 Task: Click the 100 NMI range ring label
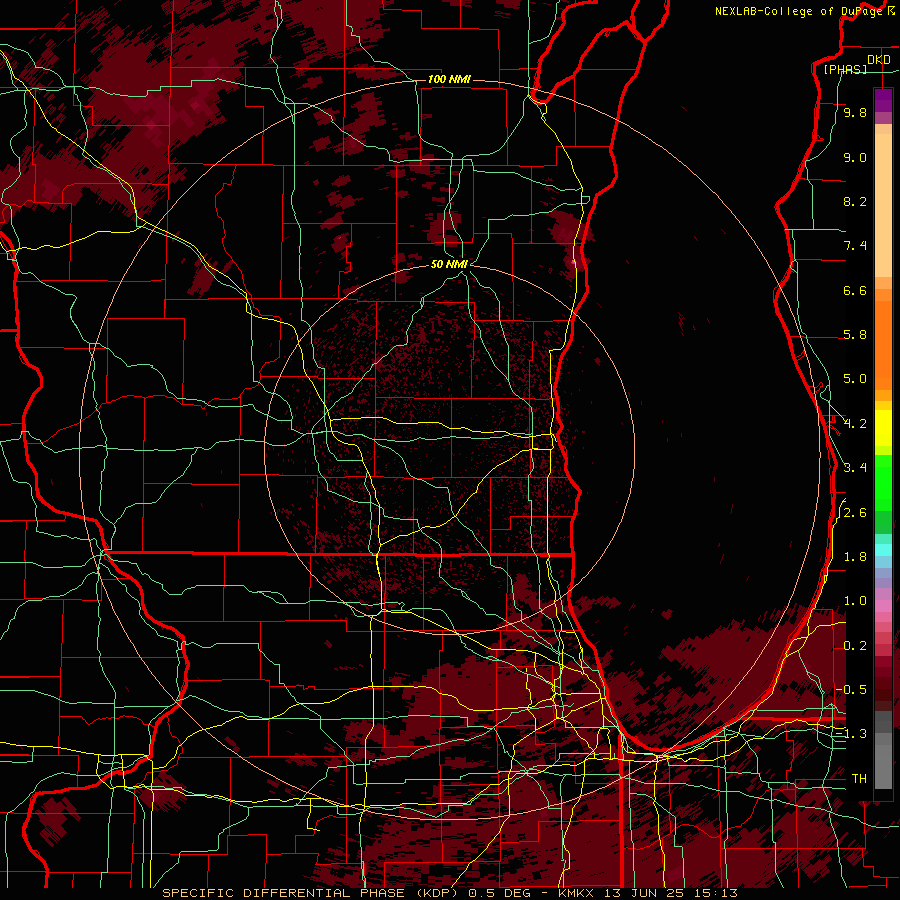[x=449, y=79]
